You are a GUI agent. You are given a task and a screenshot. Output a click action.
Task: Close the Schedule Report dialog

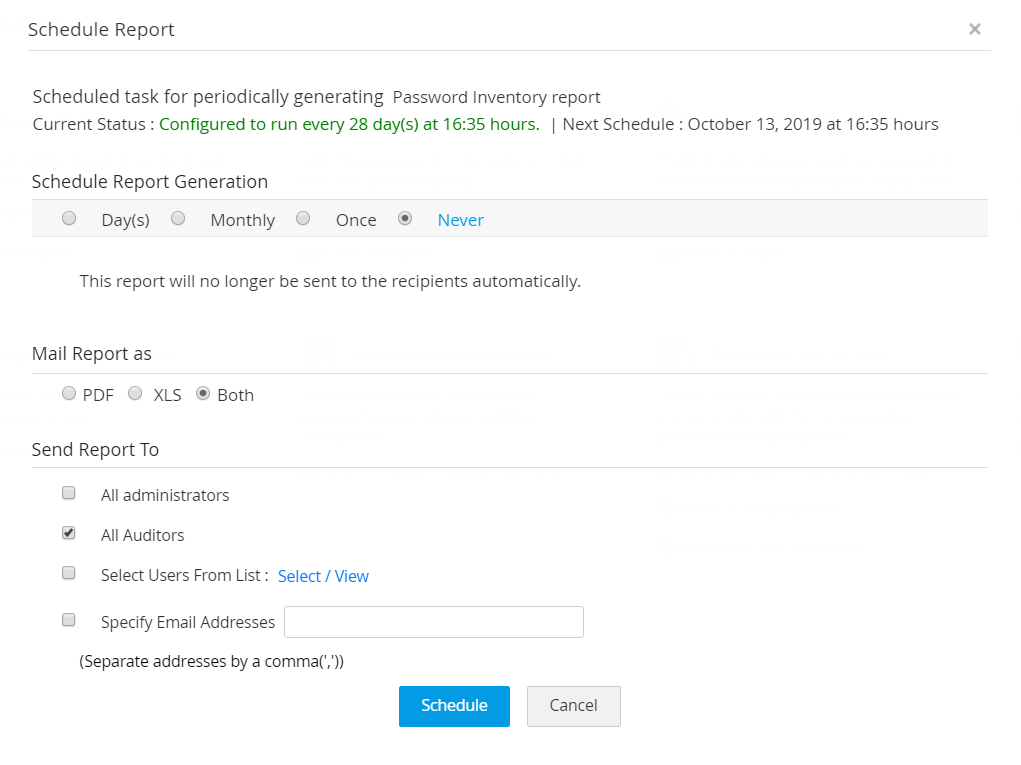974,29
